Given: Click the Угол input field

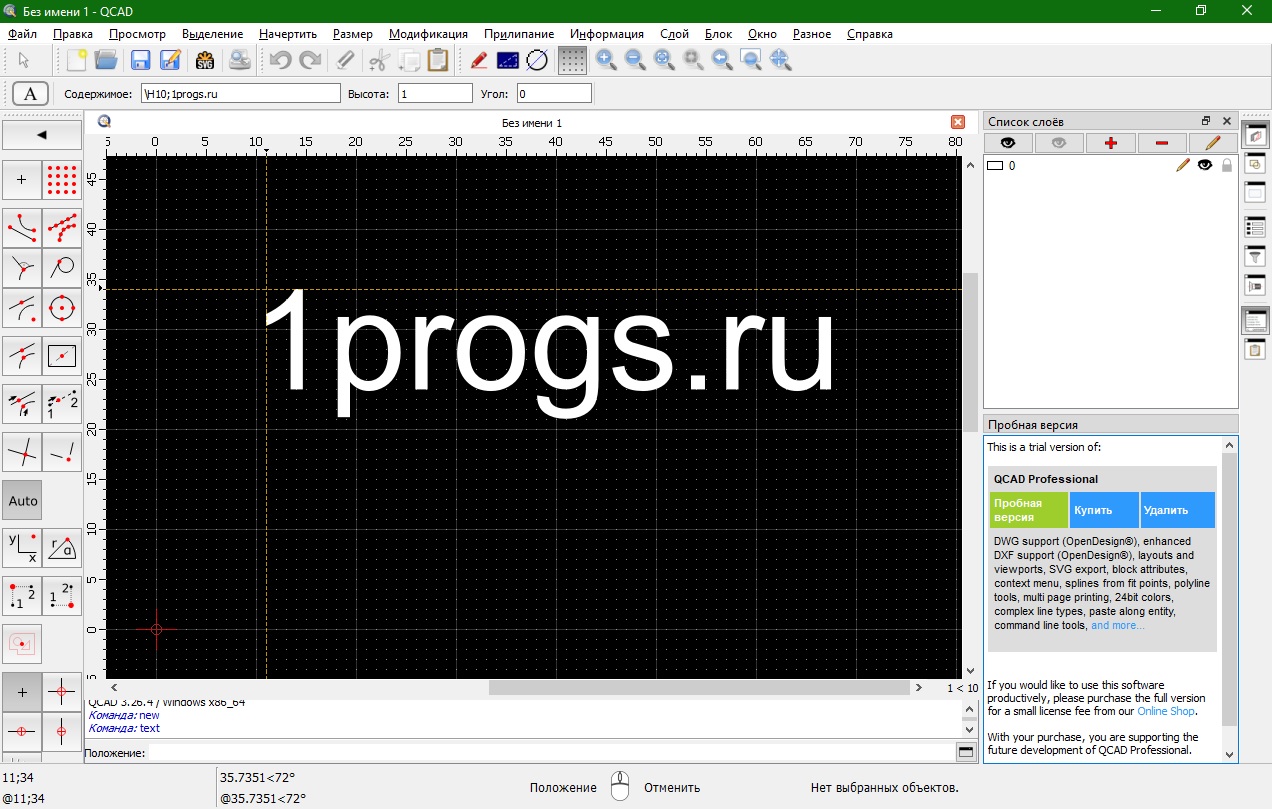Looking at the screenshot, I should [x=554, y=94].
